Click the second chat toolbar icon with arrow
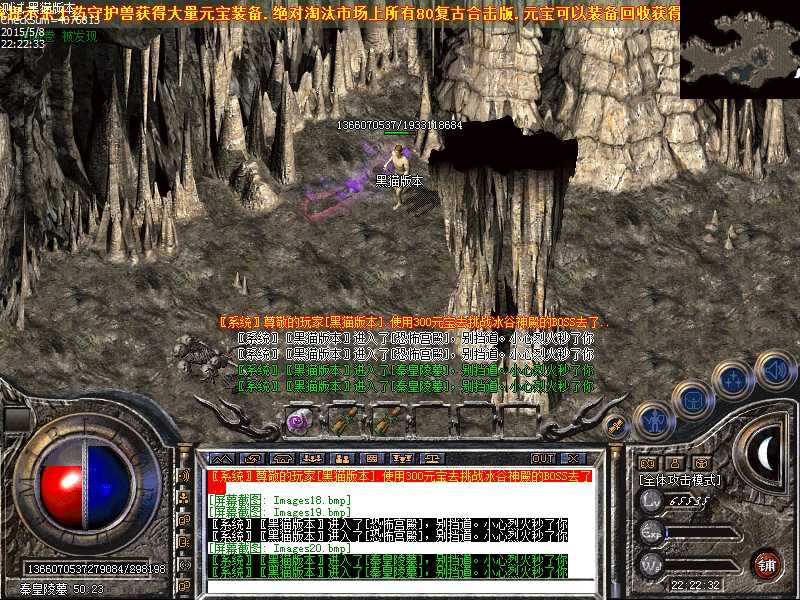800x600 pixels. [x=252, y=458]
